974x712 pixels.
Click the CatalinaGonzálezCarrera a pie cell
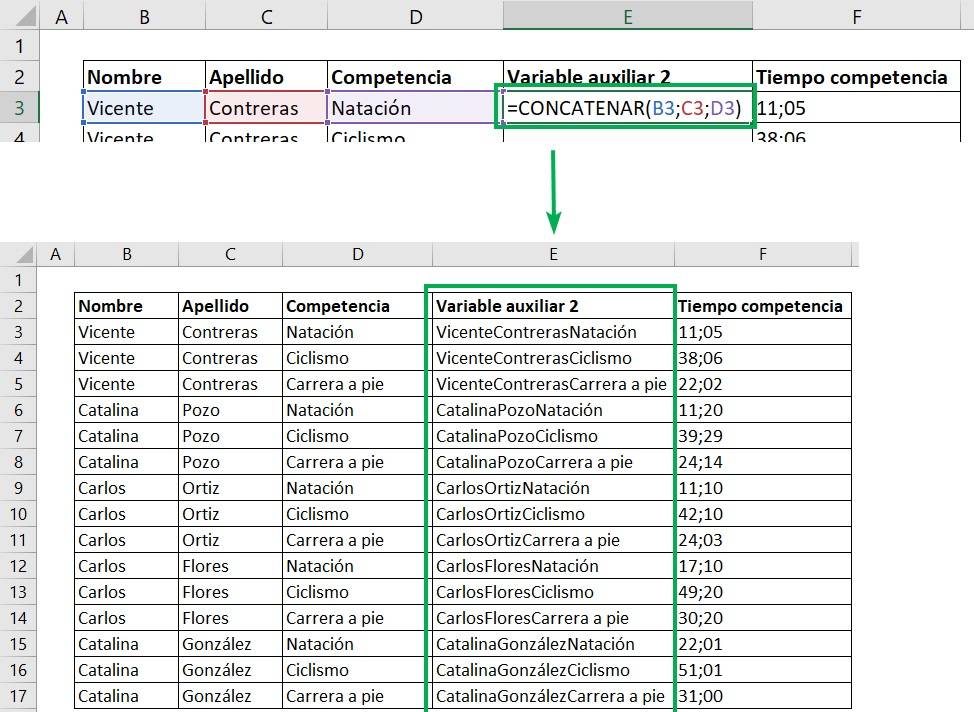click(552, 696)
